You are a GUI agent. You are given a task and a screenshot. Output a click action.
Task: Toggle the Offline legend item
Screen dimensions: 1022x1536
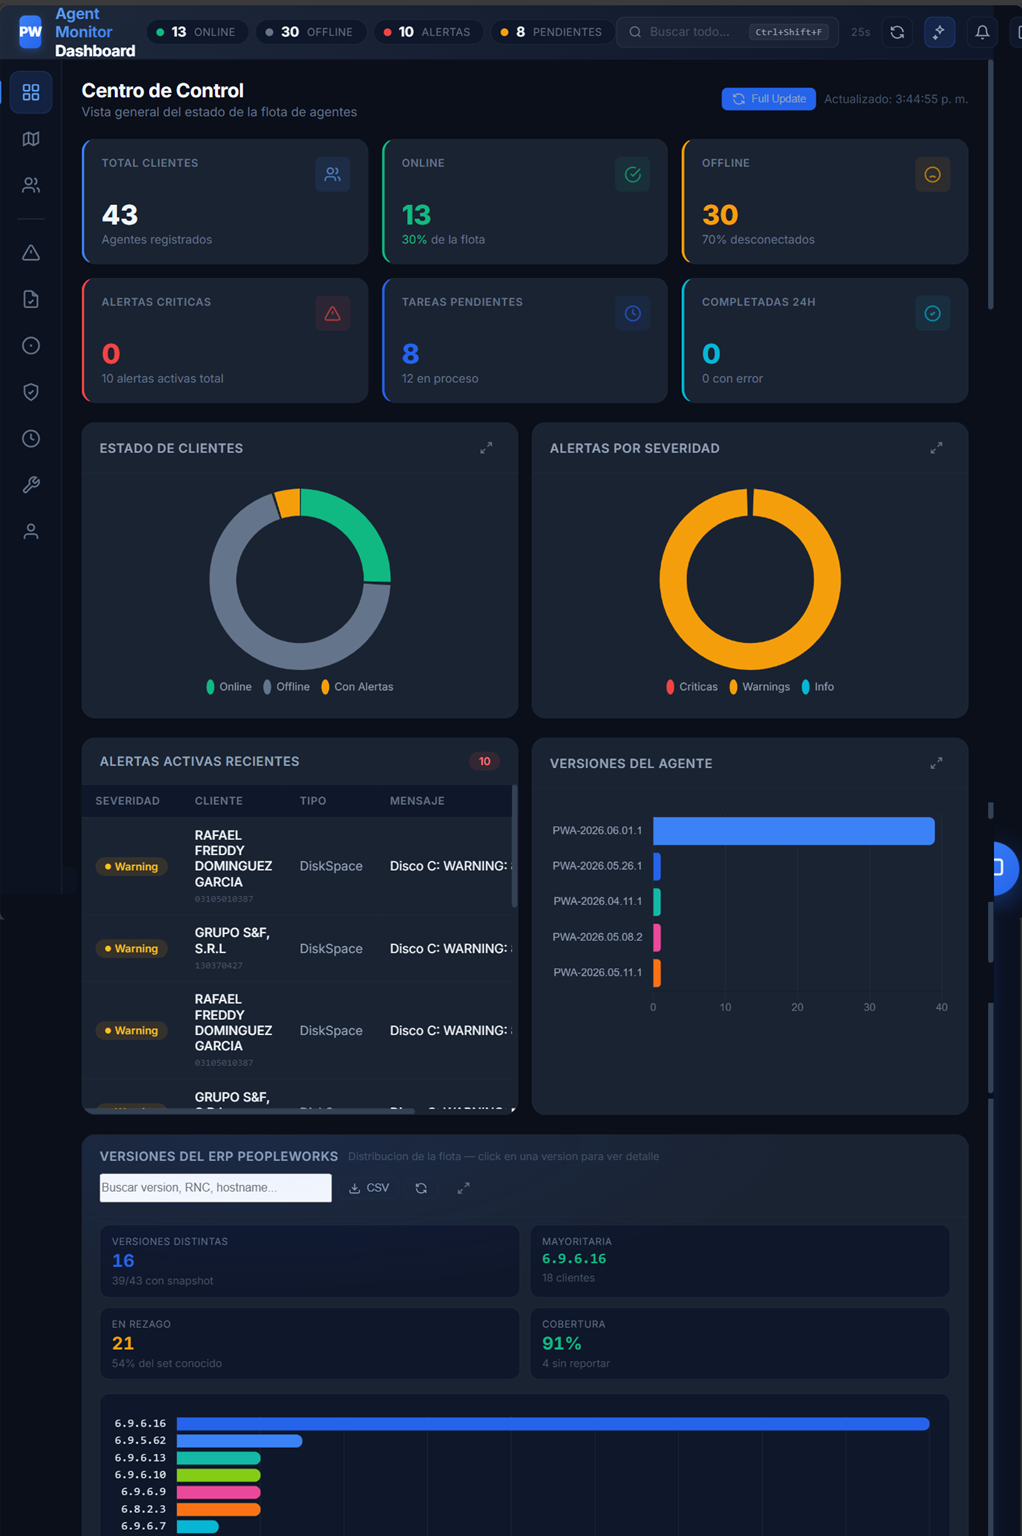click(x=286, y=687)
